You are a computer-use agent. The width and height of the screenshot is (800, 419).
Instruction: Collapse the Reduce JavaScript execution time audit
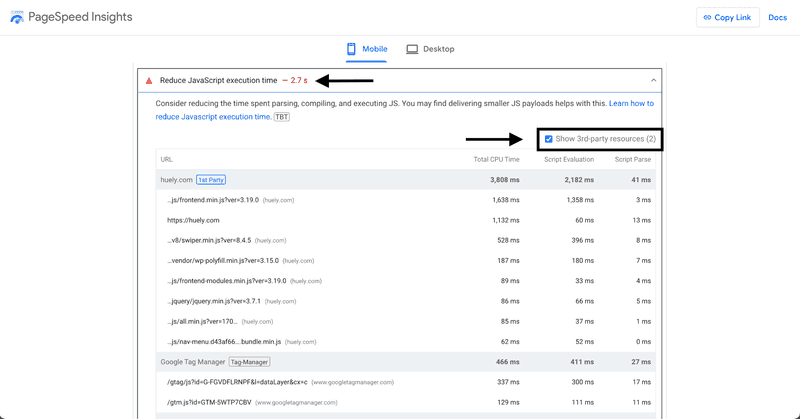pos(653,80)
